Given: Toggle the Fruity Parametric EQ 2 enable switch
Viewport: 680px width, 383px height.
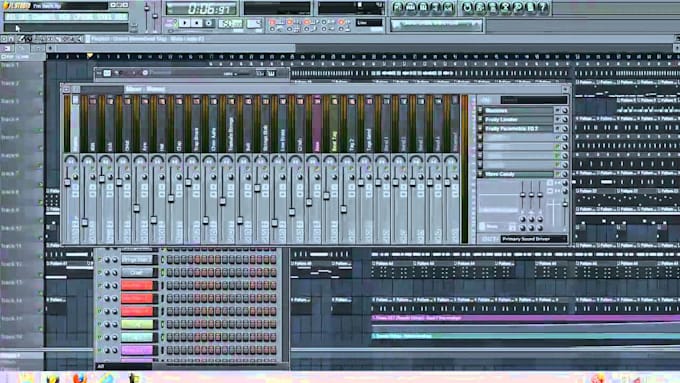Looking at the screenshot, I should 558,129.
